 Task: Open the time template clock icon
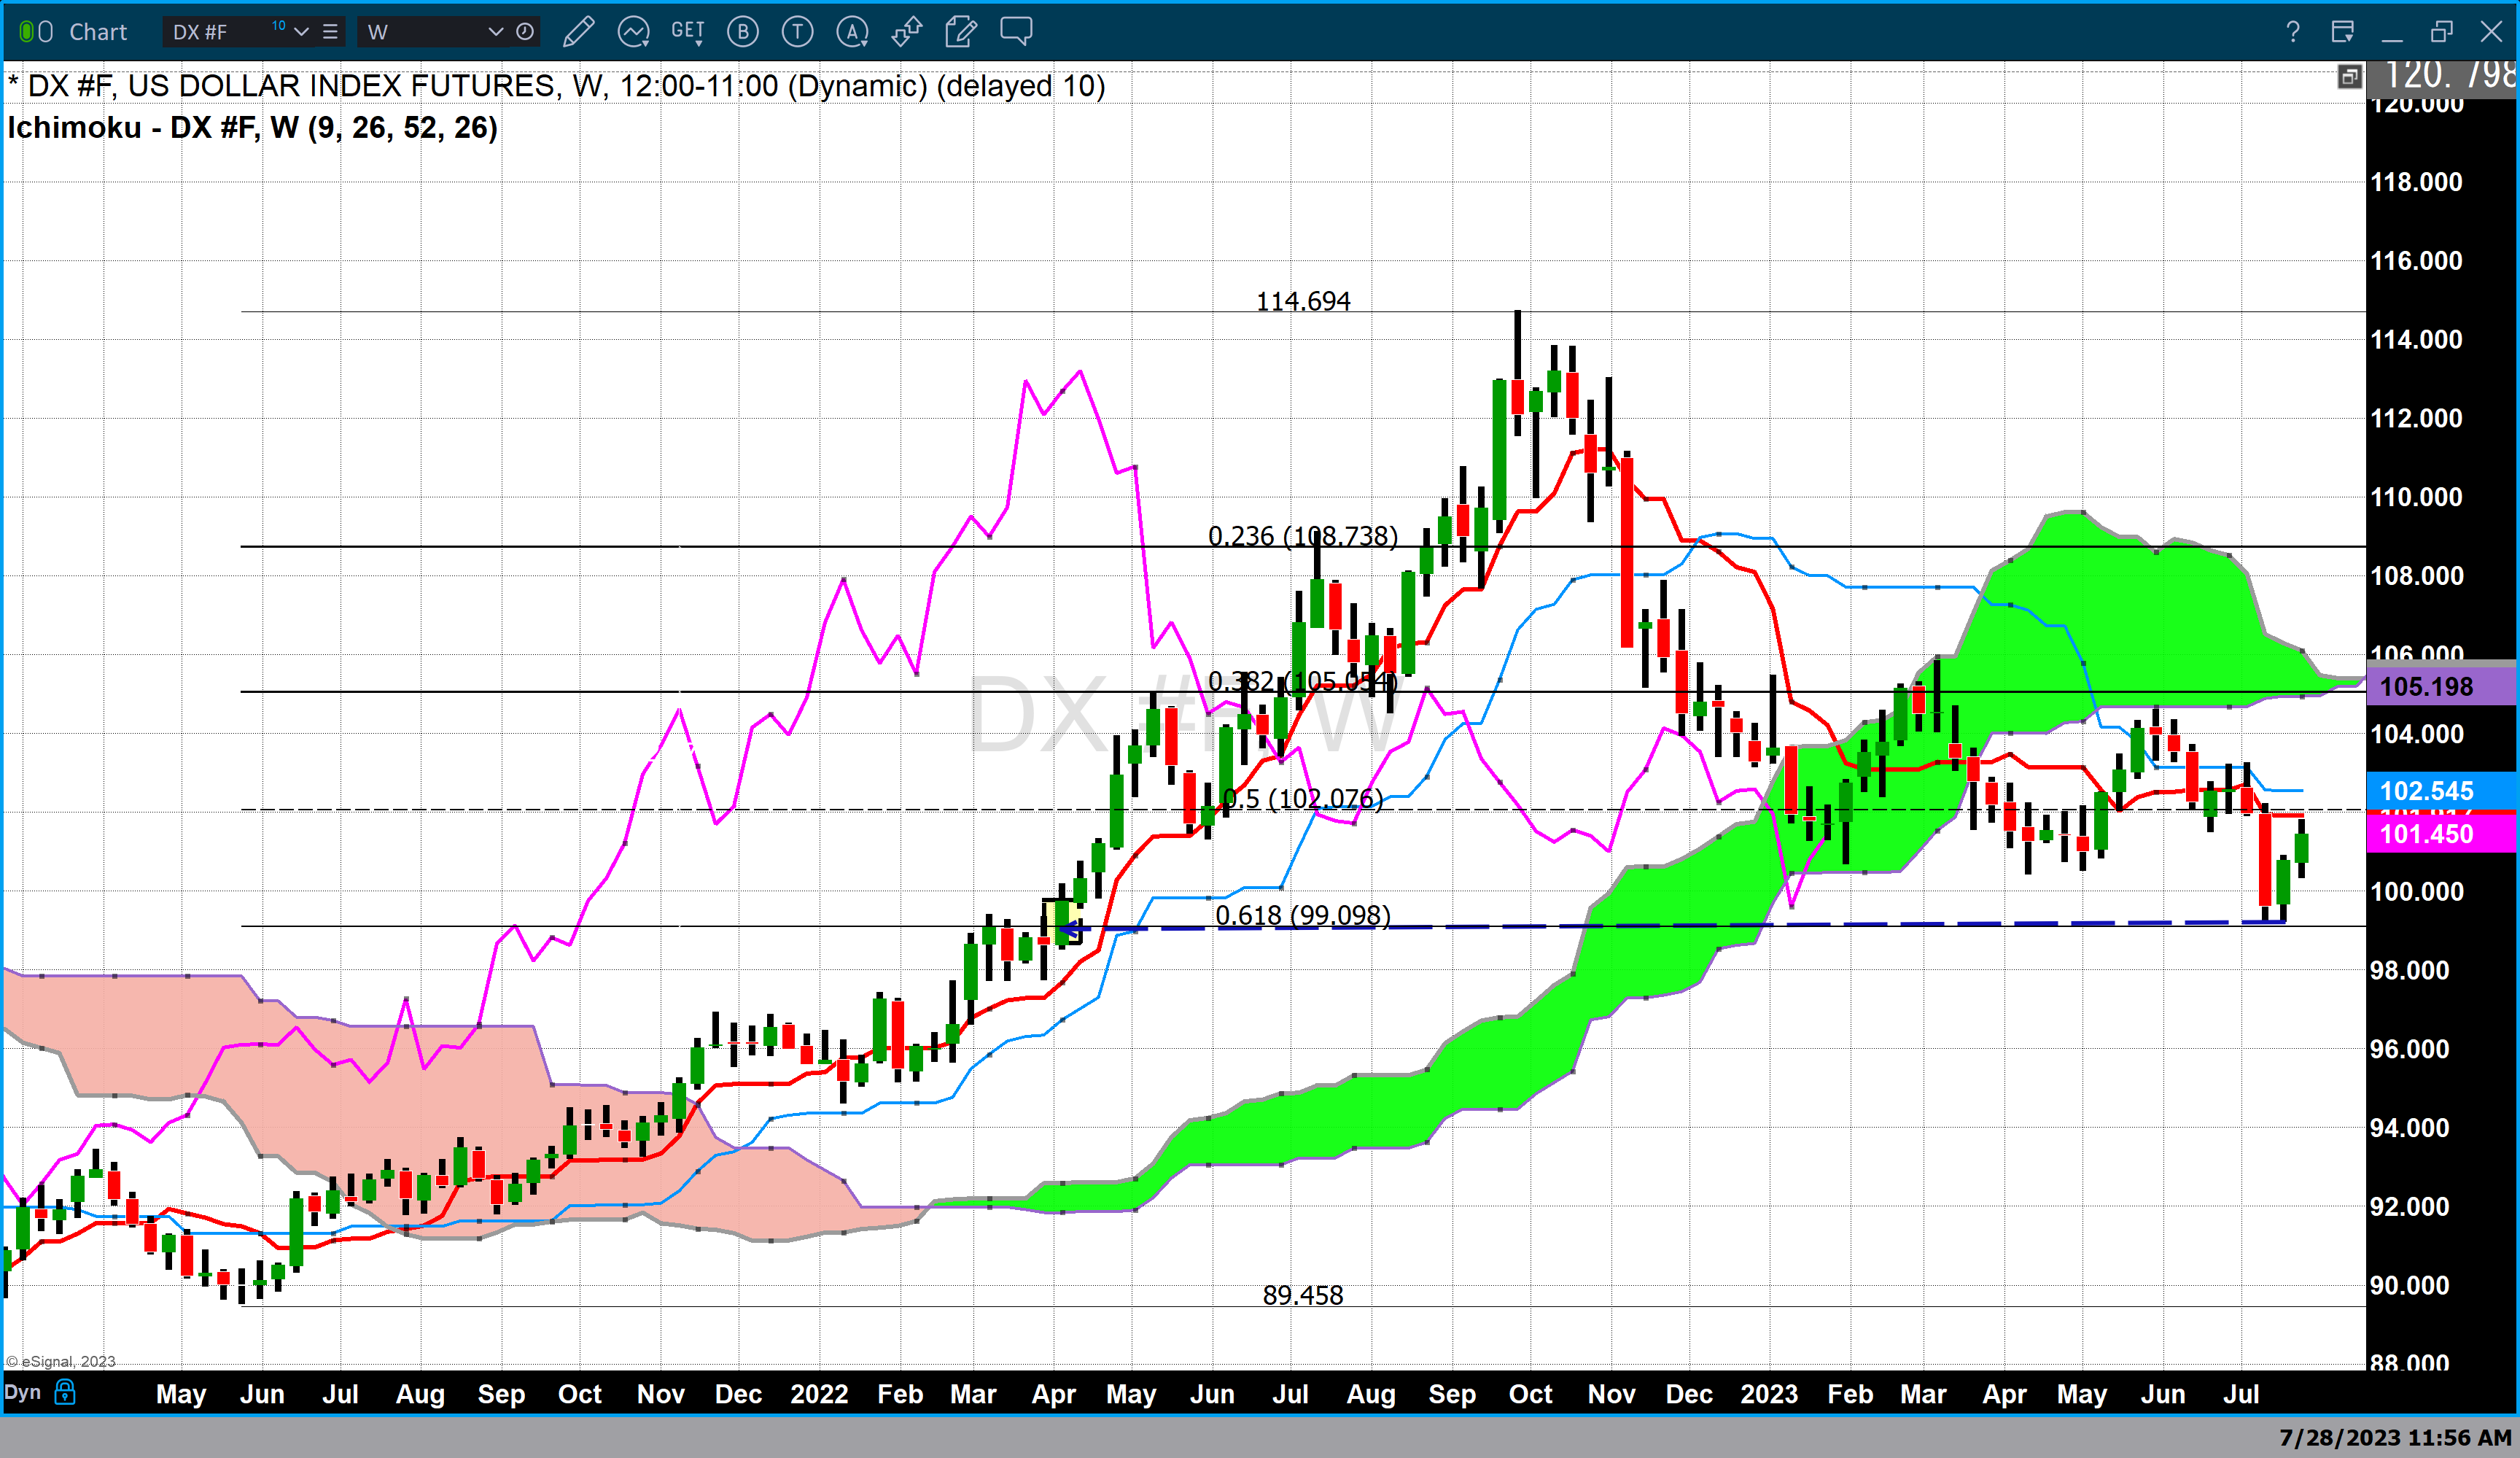tap(525, 32)
